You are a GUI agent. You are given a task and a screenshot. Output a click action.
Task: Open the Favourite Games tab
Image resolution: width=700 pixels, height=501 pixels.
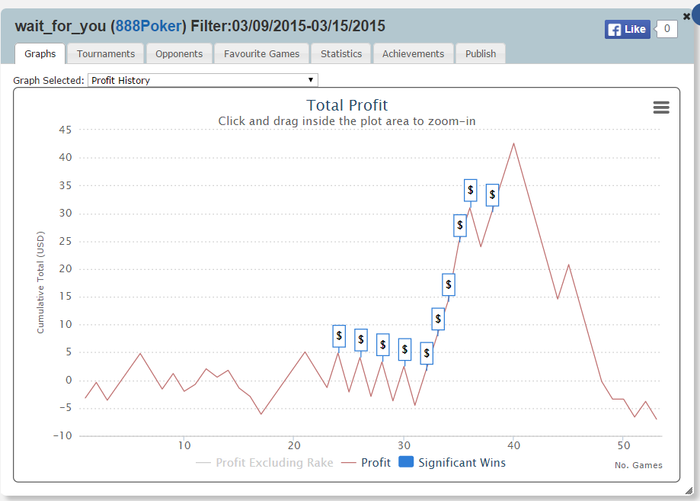(262, 54)
